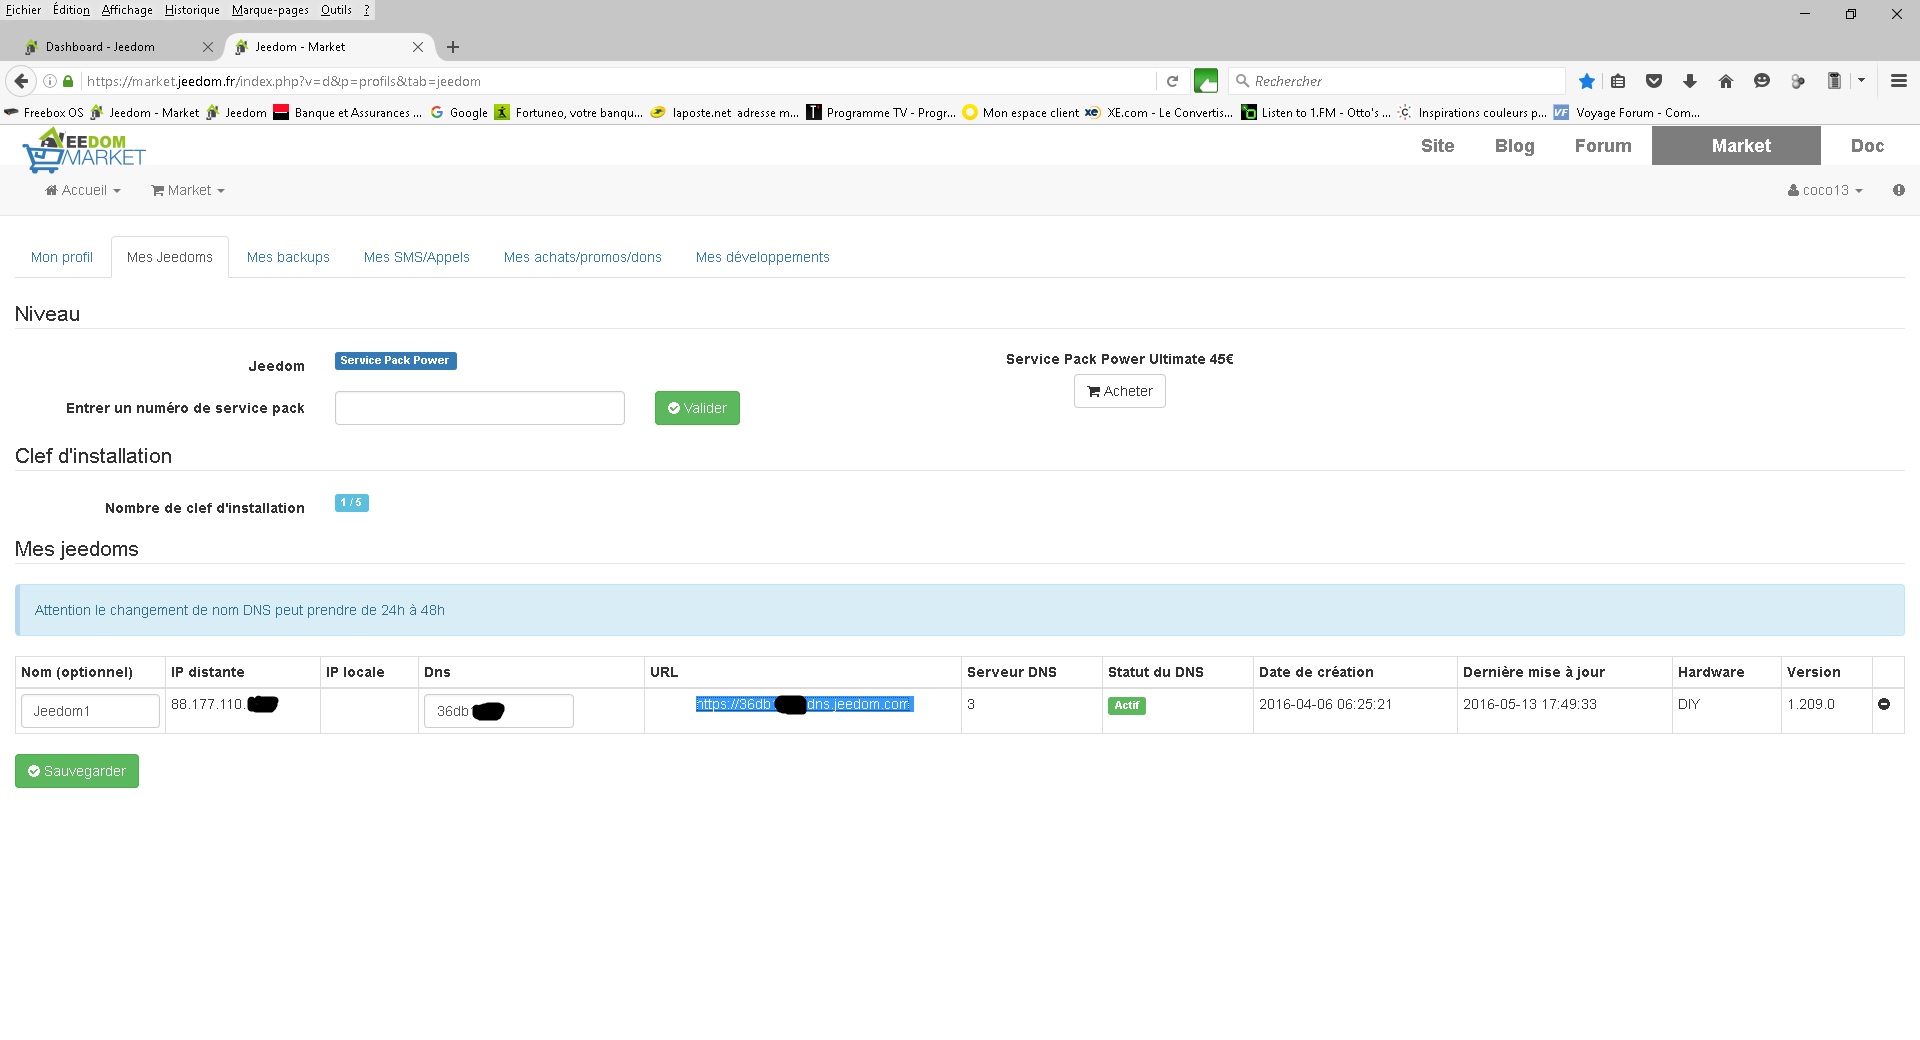Expand the Market dropdown menu
Screen dimensions: 1920x1040
(188, 190)
